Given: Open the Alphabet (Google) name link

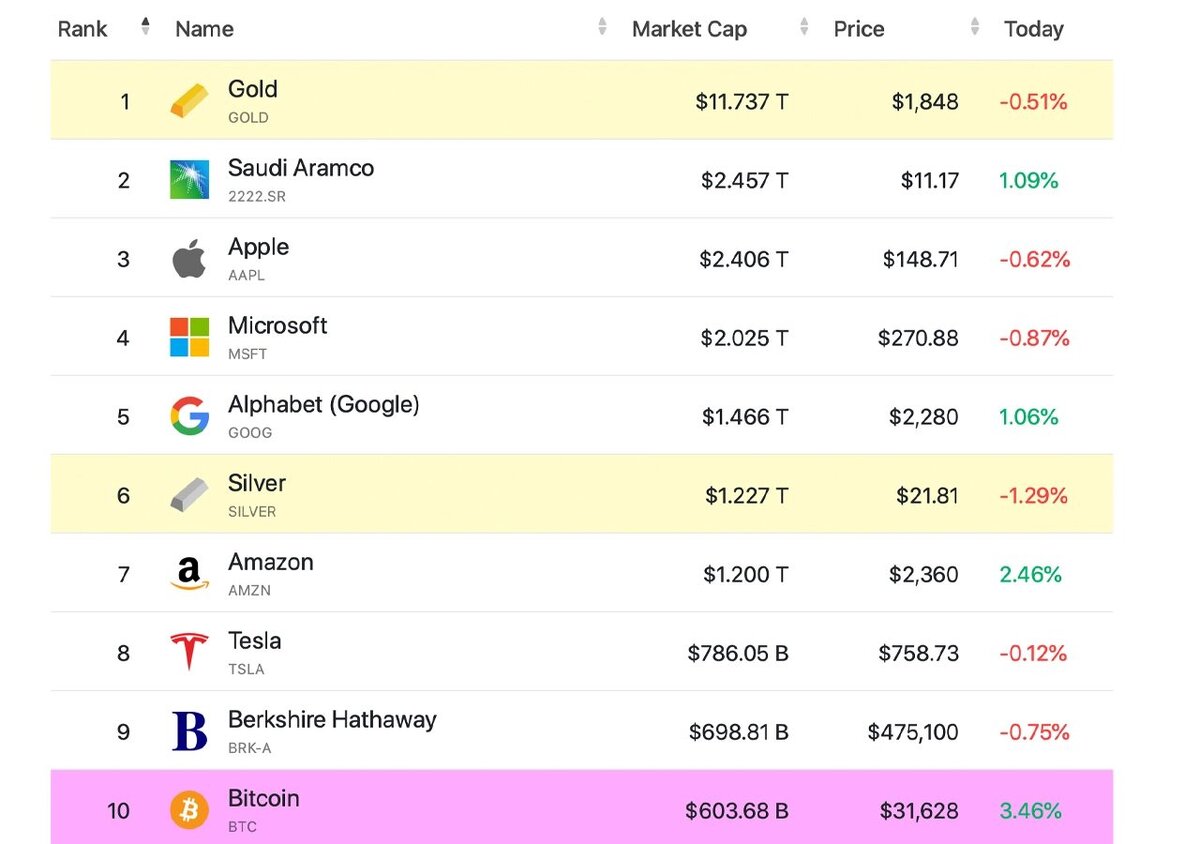Looking at the screenshot, I should coord(323,405).
